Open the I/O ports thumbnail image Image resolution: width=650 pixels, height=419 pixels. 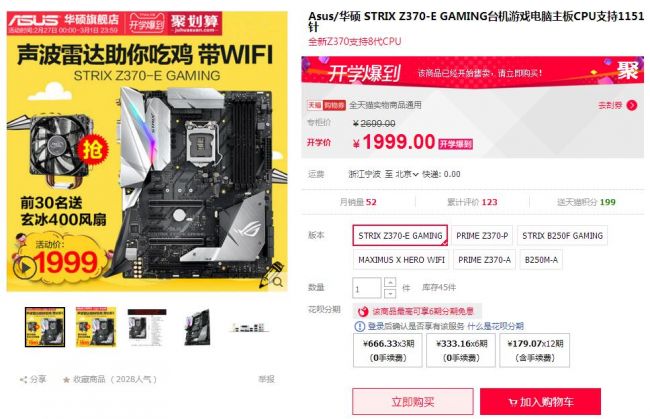pyautogui.click(x=249, y=327)
